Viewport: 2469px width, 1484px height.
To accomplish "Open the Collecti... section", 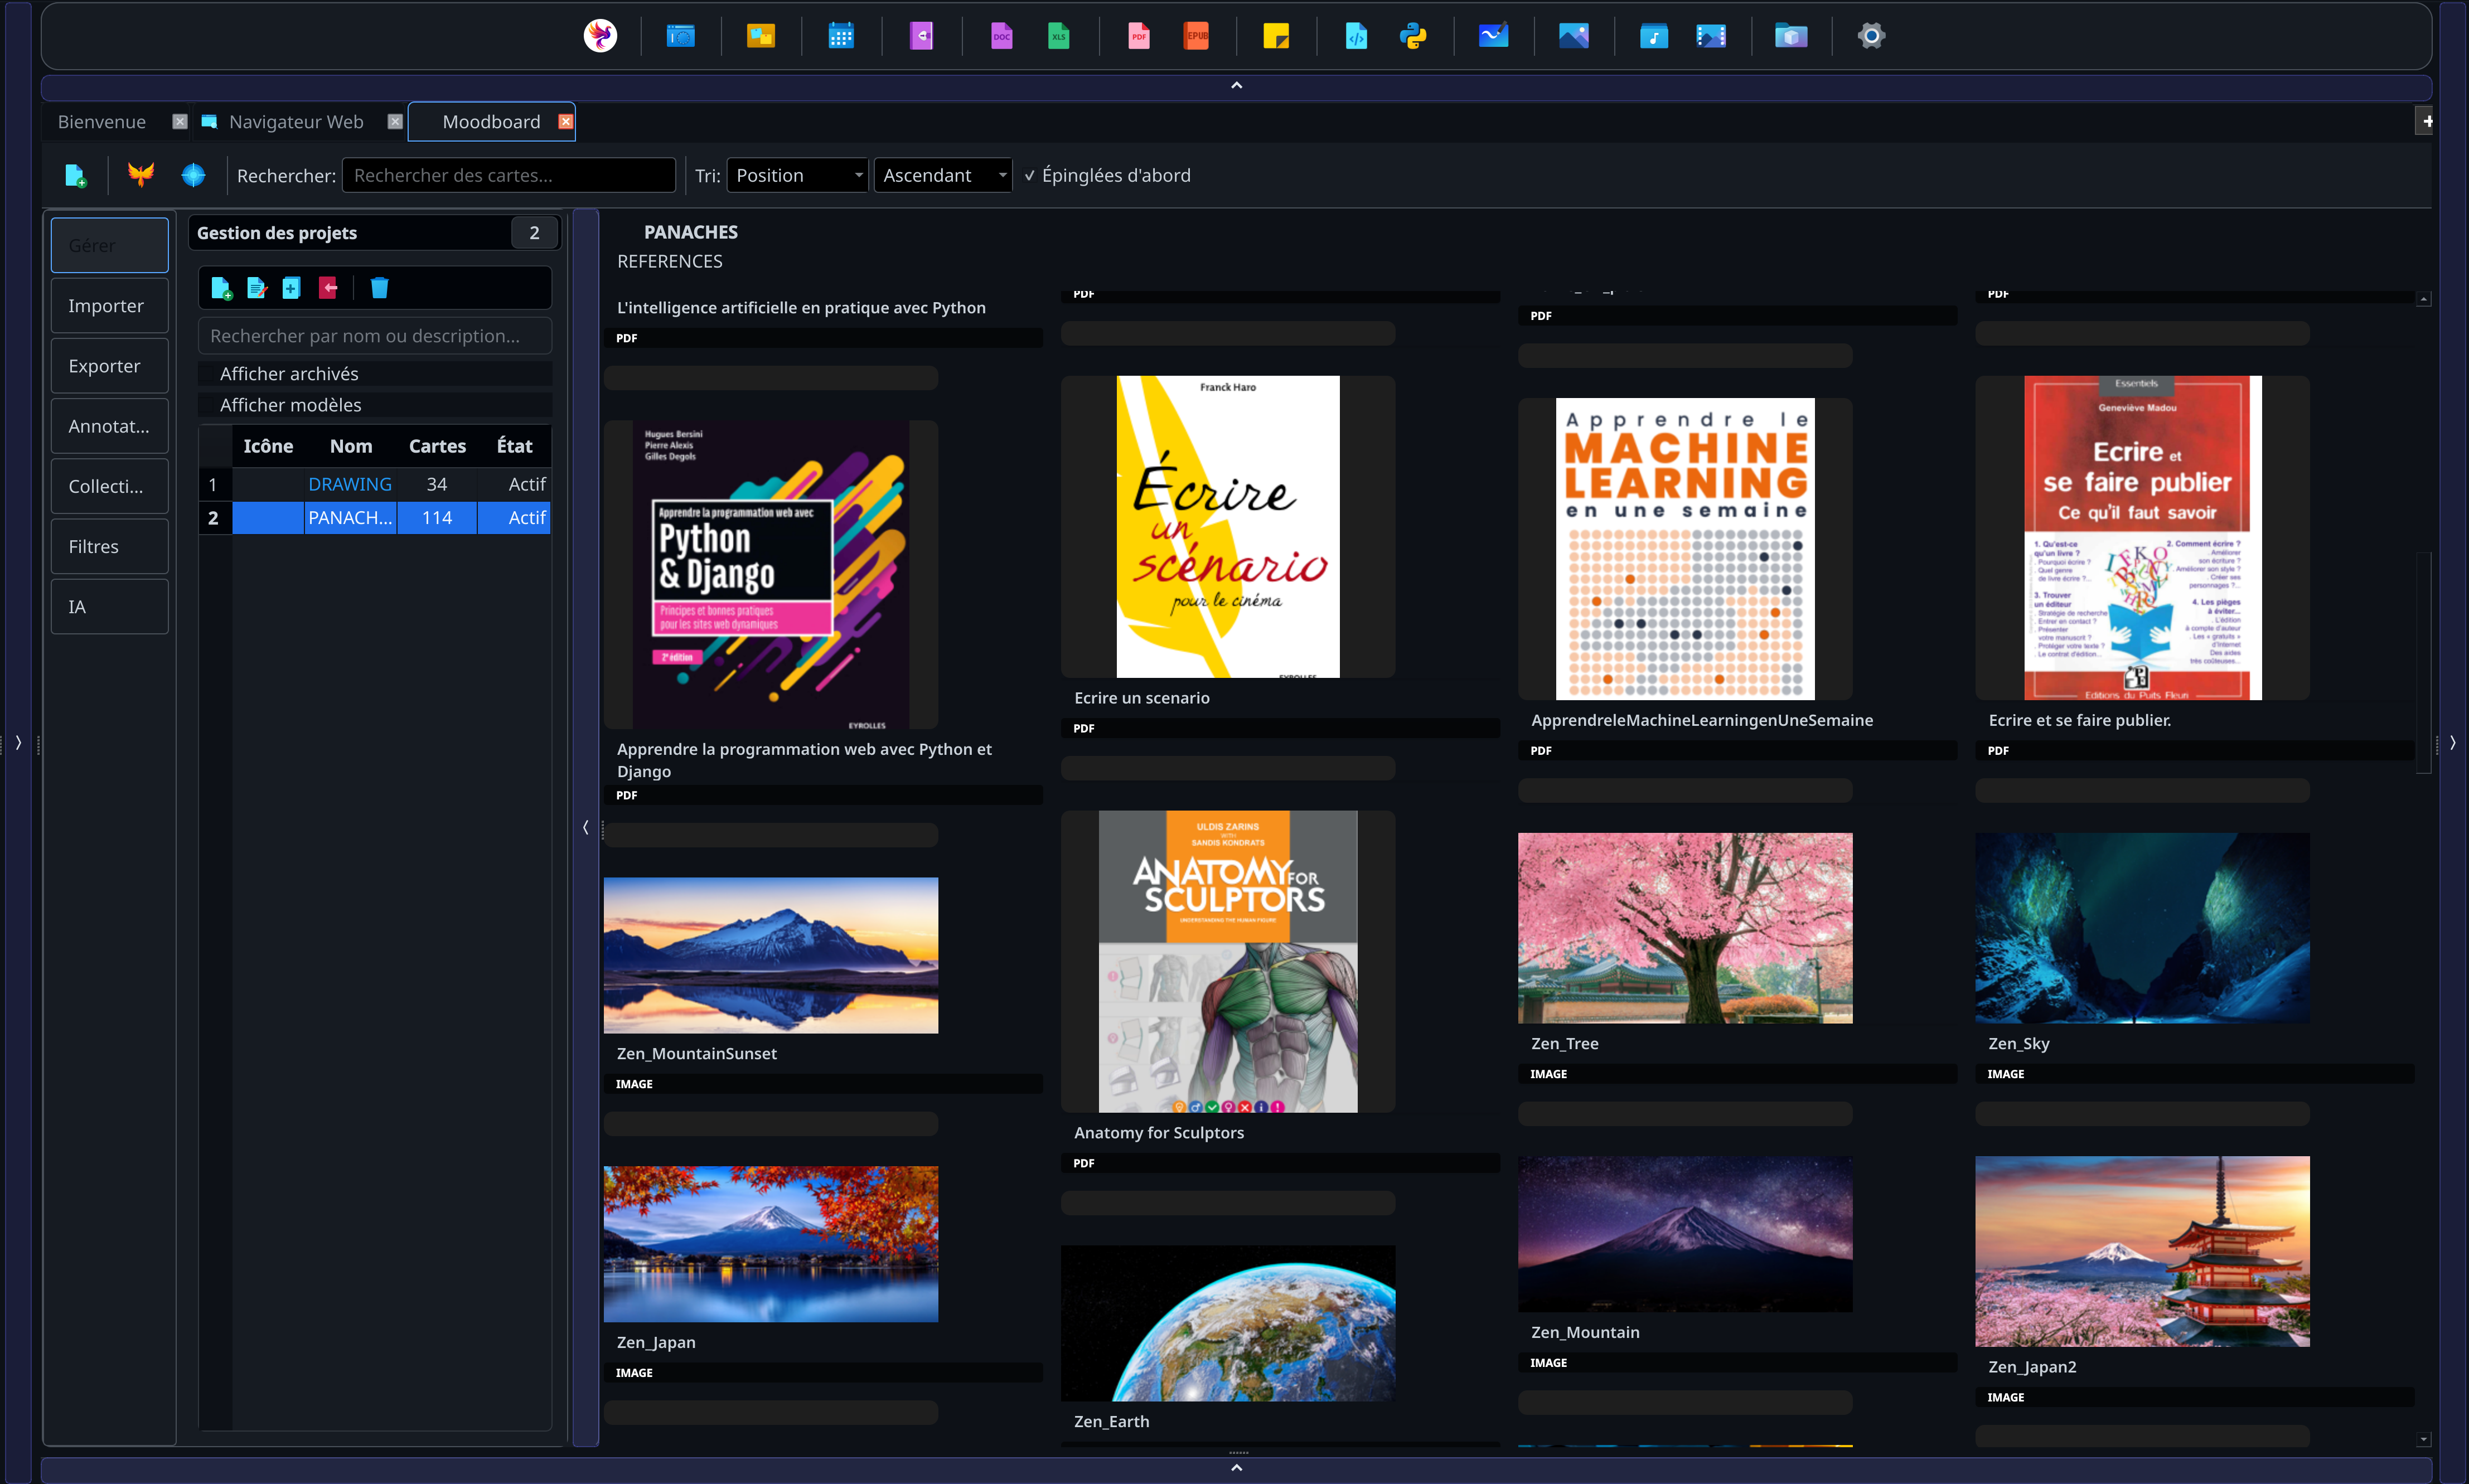I will click(110, 486).
